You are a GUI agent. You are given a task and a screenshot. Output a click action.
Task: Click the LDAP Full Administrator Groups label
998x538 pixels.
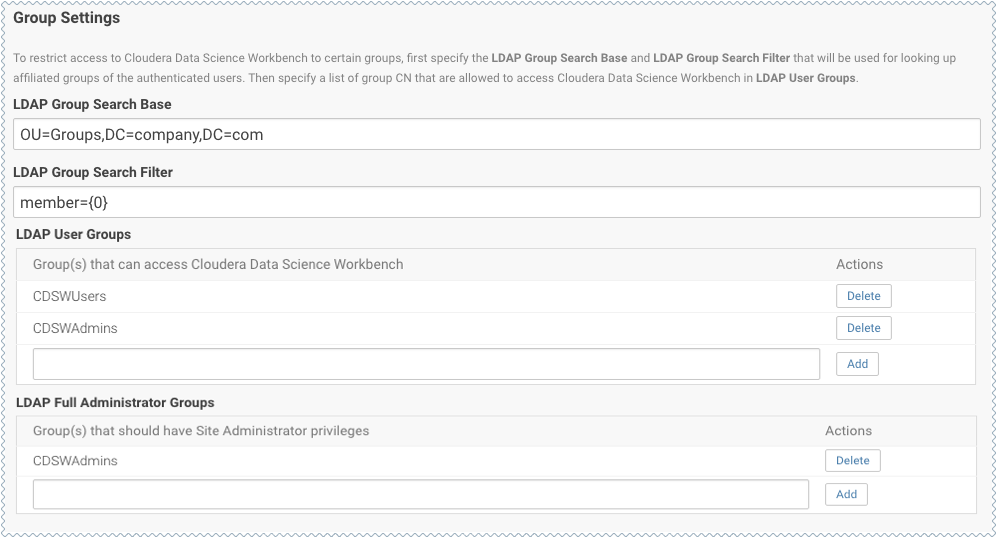click(x=116, y=403)
